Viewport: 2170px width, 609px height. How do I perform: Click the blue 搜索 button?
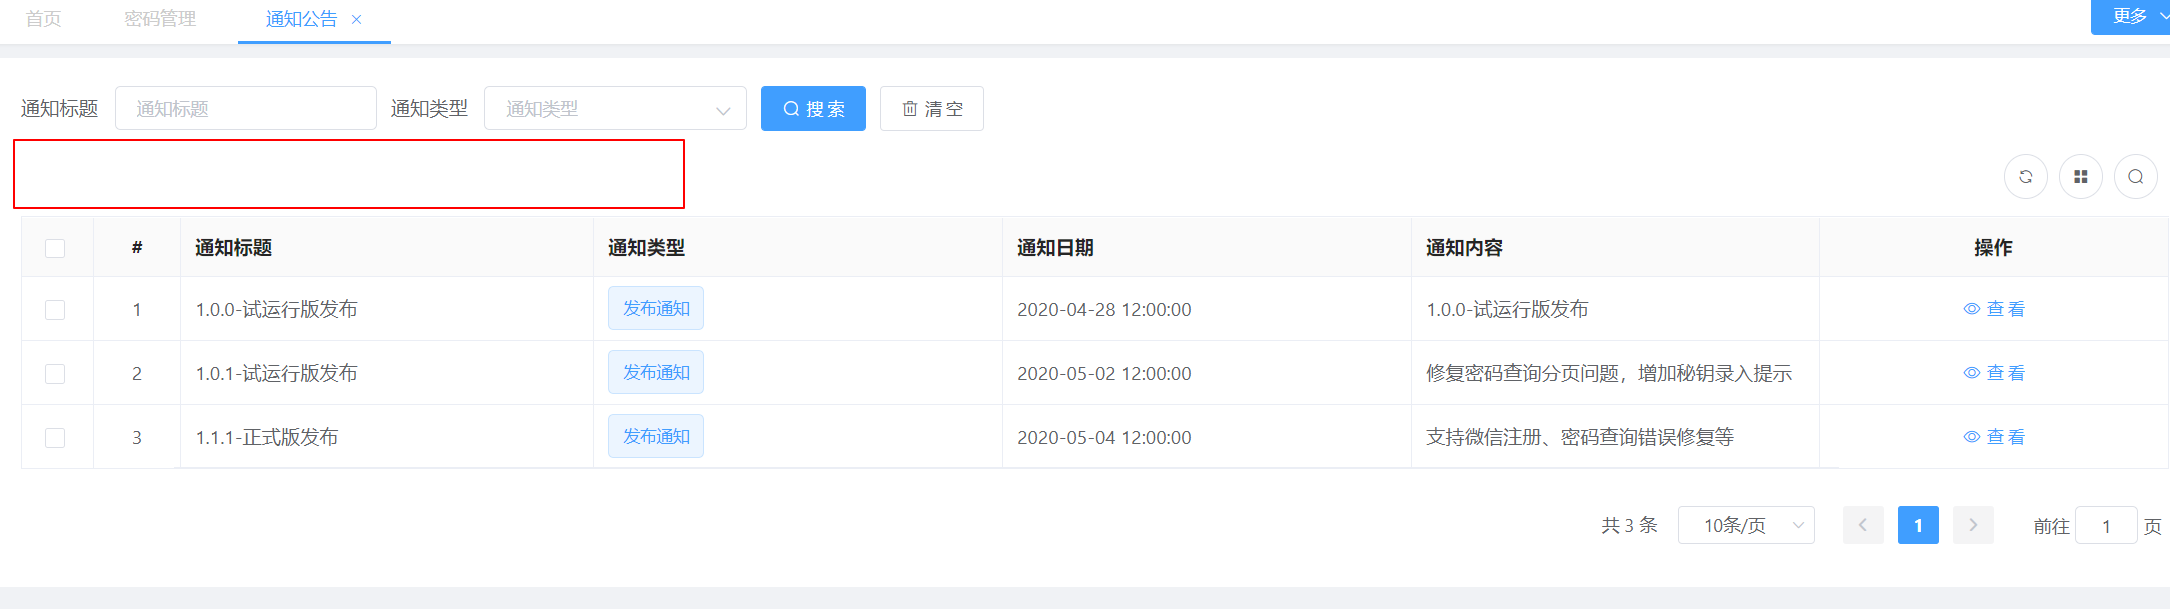(x=813, y=109)
